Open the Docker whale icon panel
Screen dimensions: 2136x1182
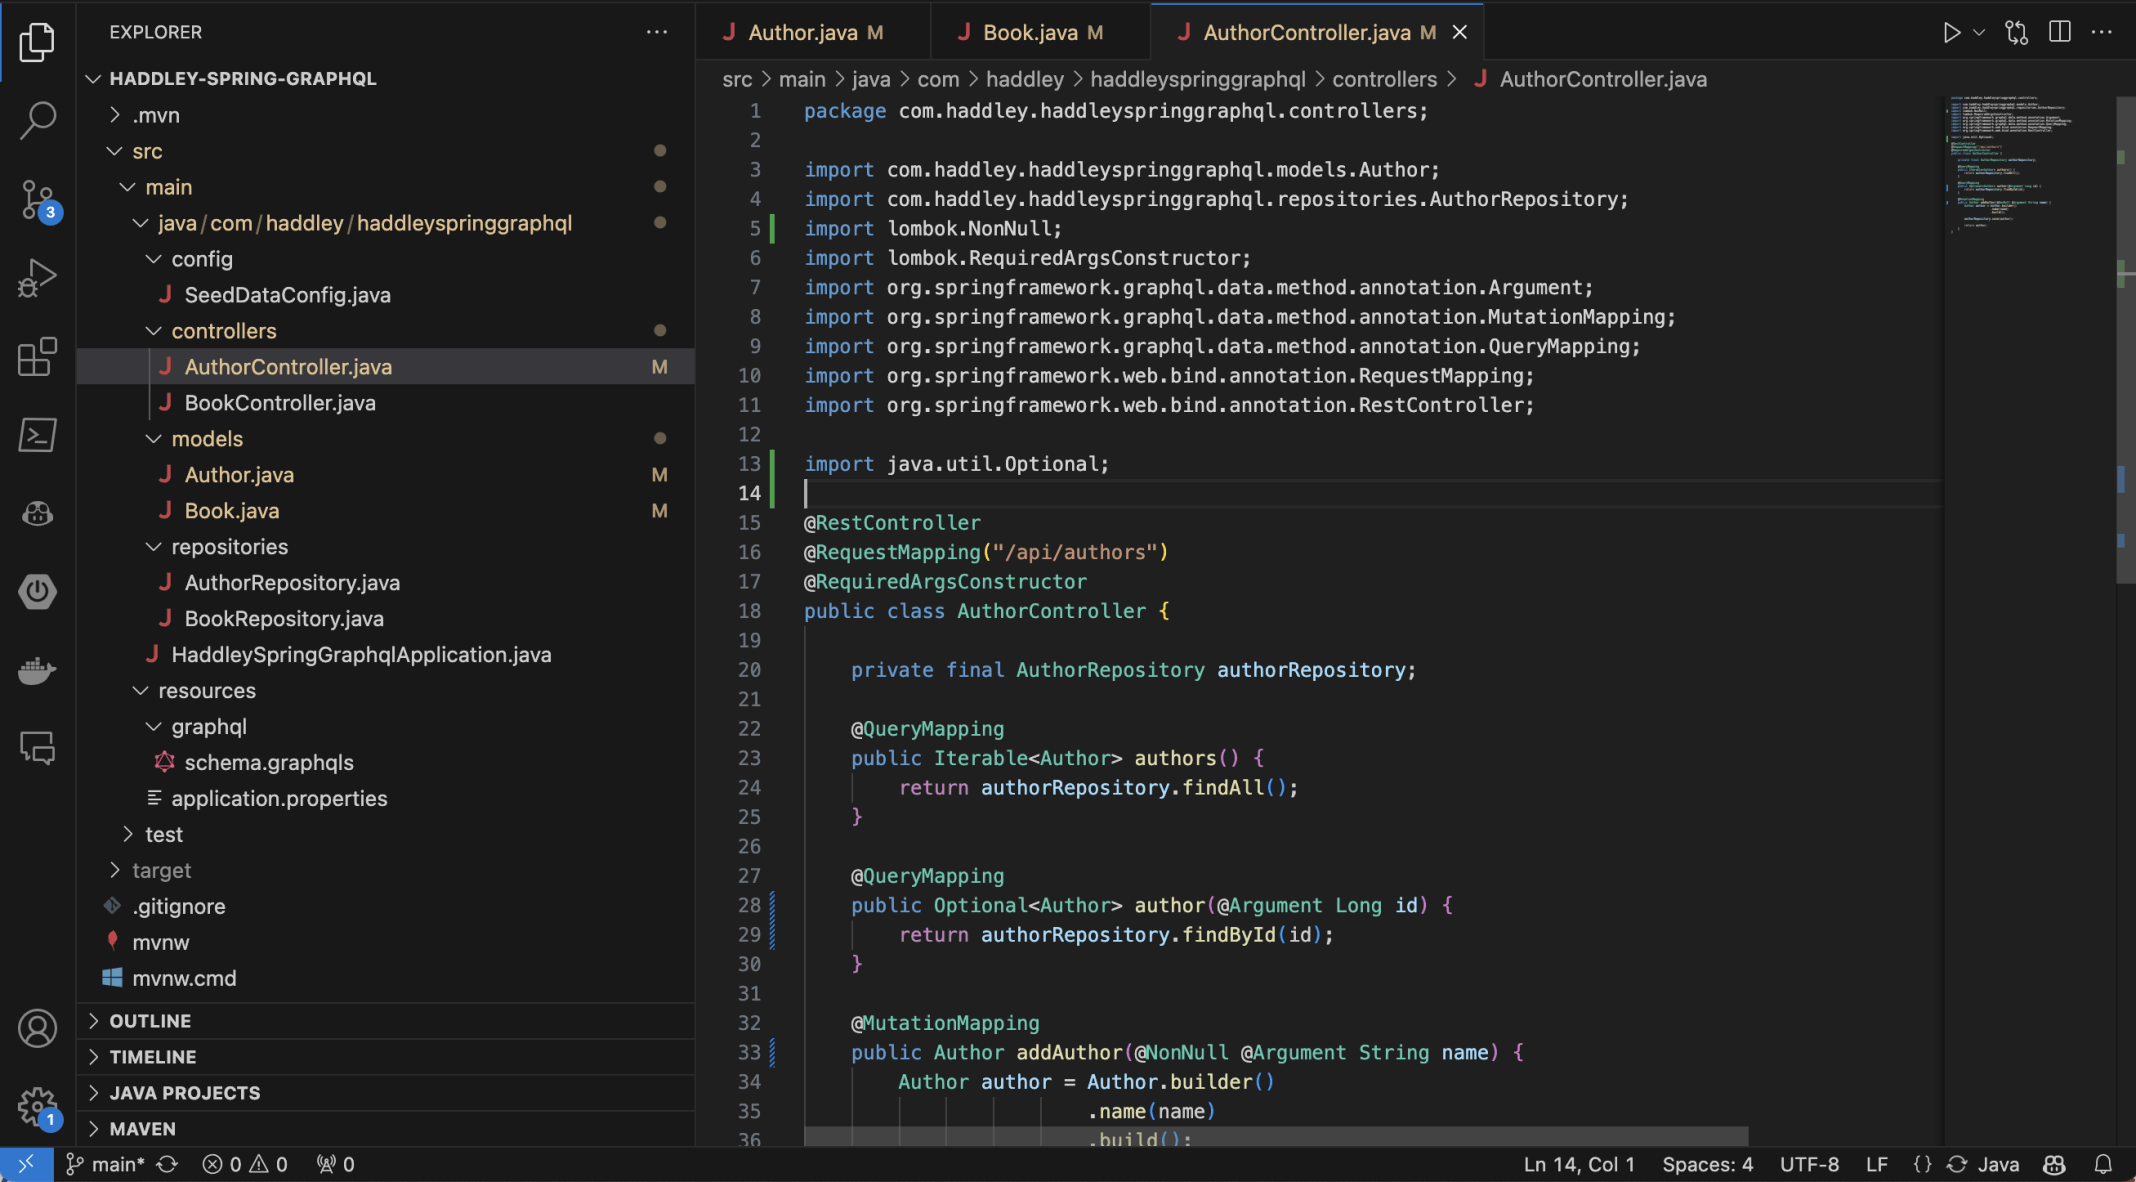[37, 670]
